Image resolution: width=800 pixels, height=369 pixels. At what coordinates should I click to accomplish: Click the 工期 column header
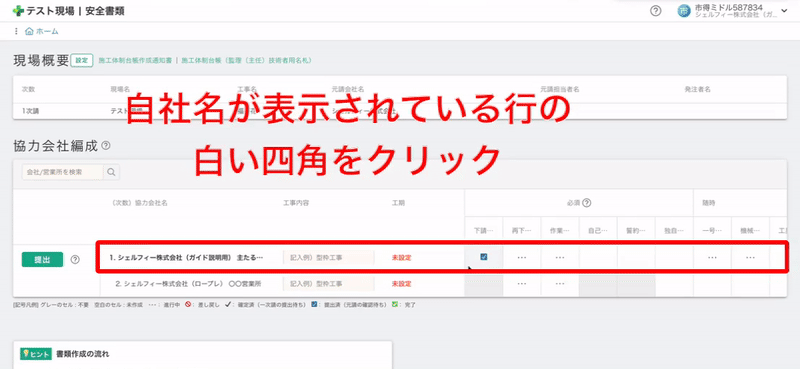(x=397, y=203)
